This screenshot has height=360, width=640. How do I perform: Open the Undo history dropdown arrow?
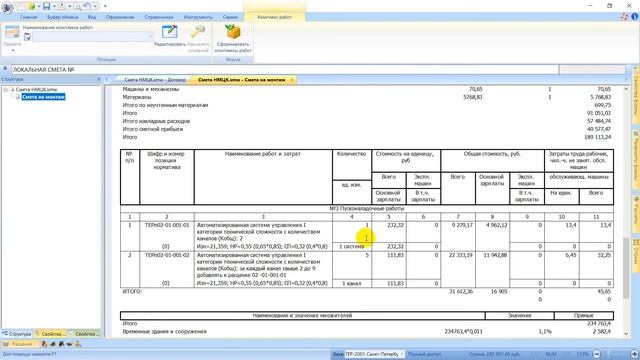[95, 7]
